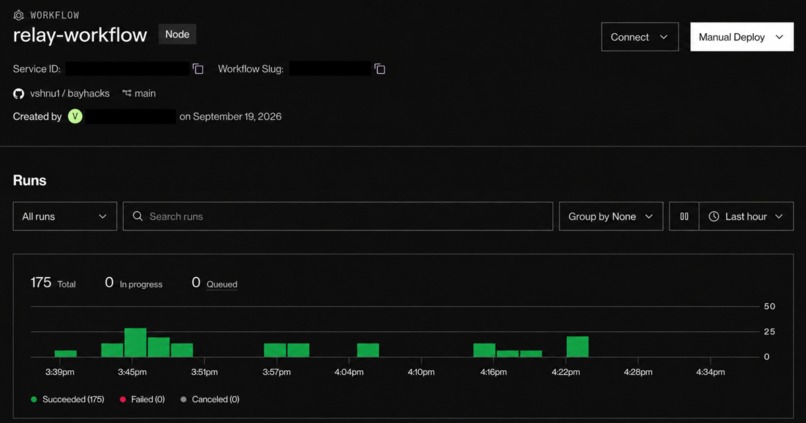This screenshot has height=423, width=806.
Task: Expand the All runs filter dropdown
Action: point(65,216)
